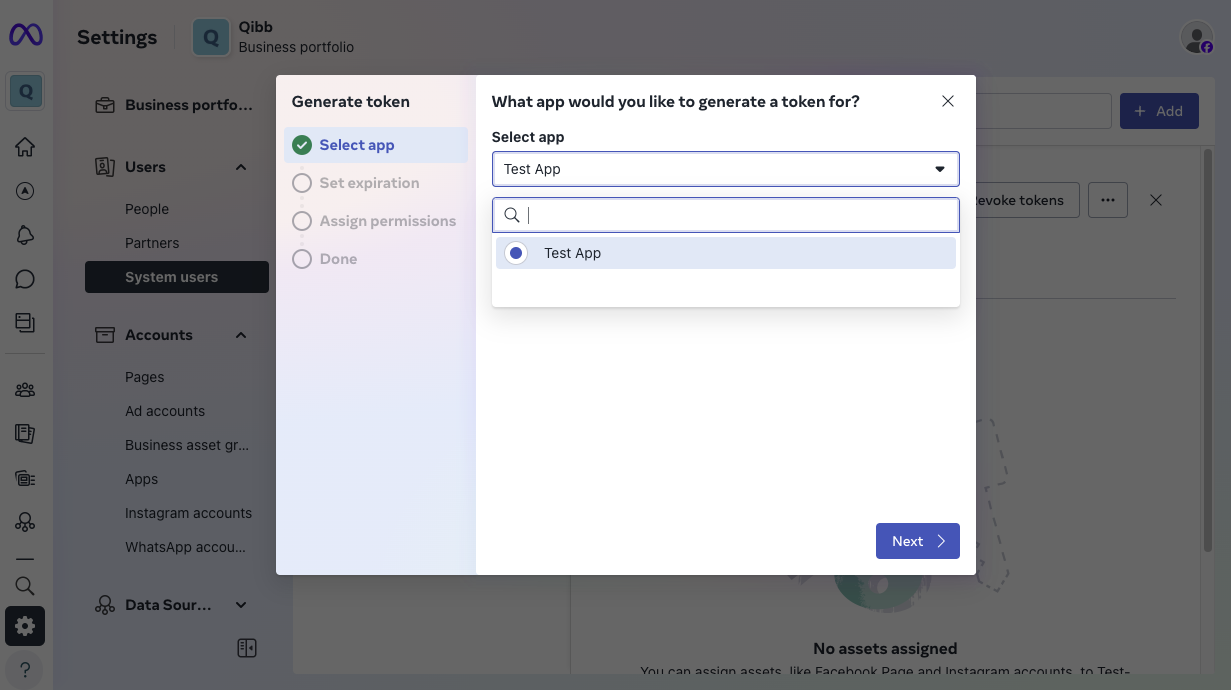
Task: Select the Test App radio button
Action: (x=515, y=253)
